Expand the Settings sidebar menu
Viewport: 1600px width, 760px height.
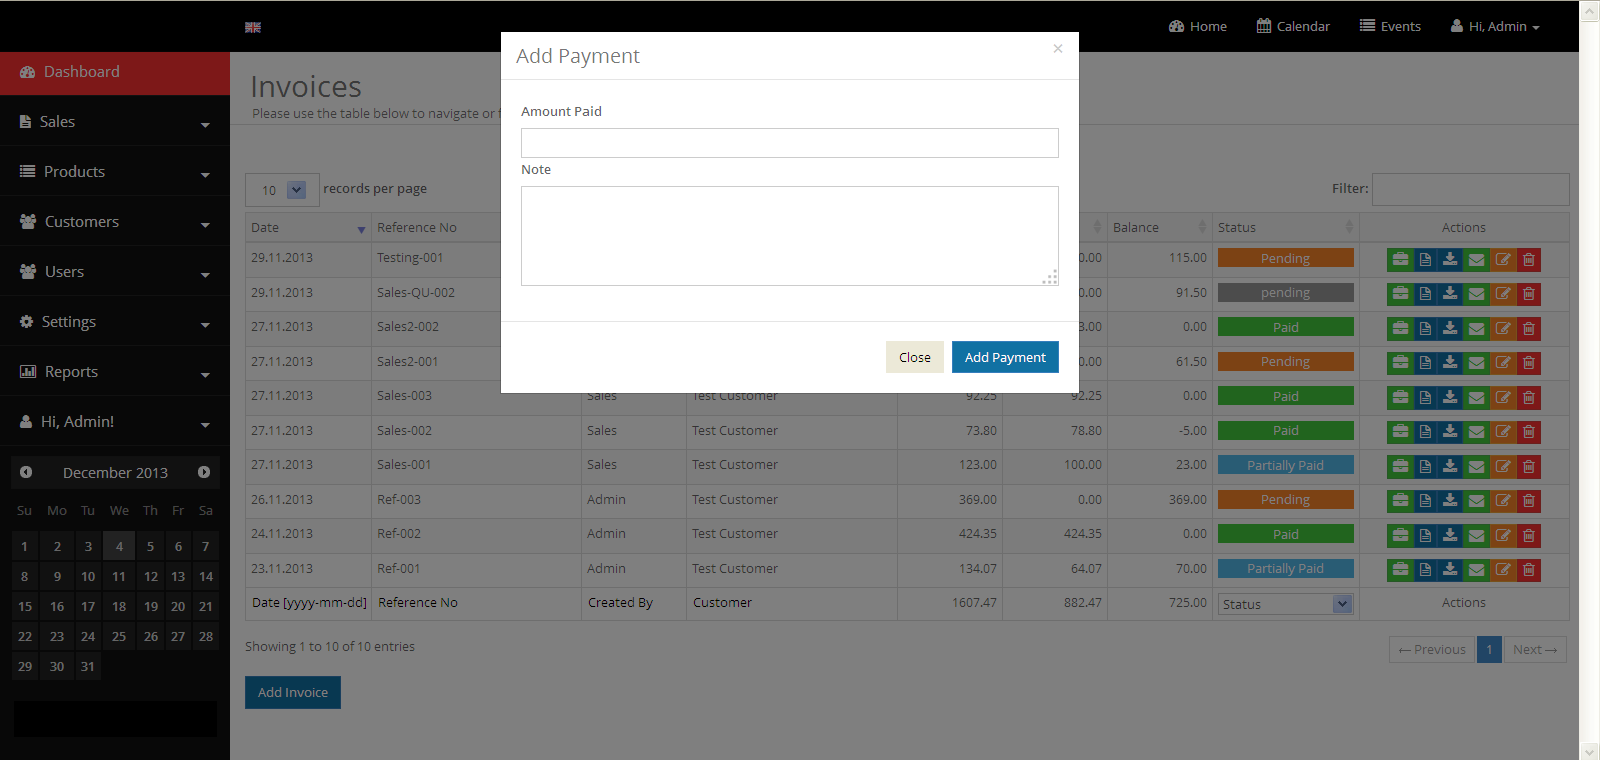point(115,321)
